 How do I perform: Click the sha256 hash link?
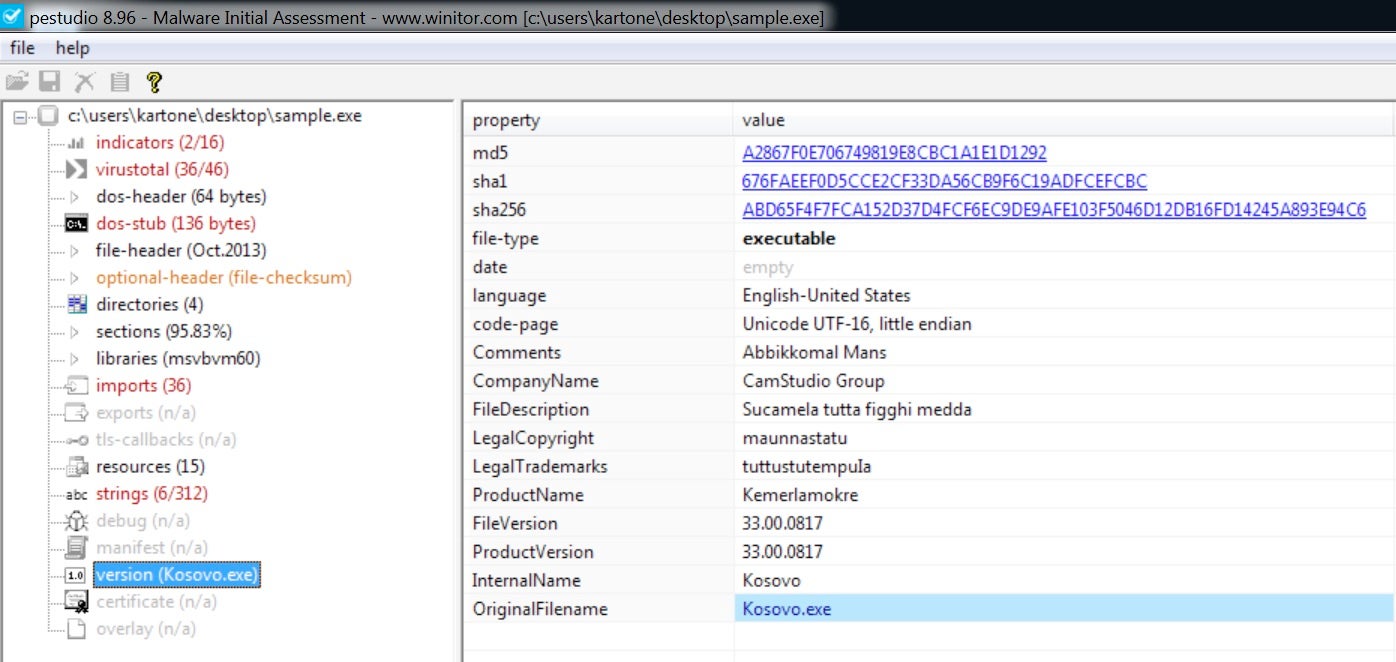(1053, 210)
